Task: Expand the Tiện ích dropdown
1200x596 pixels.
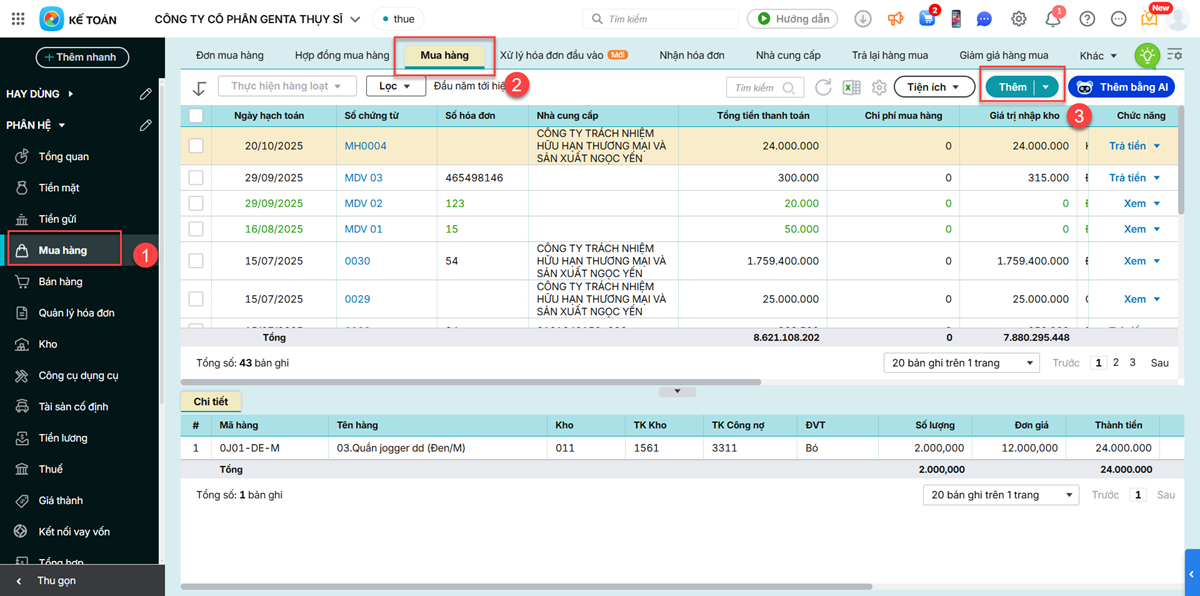Action: (933, 88)
